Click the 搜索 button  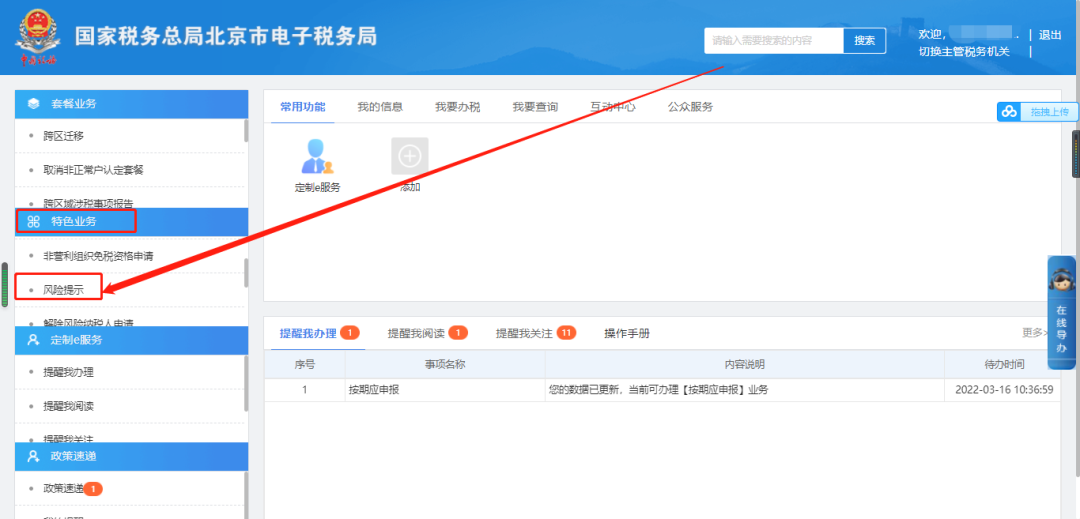click(x=864, y=41)
